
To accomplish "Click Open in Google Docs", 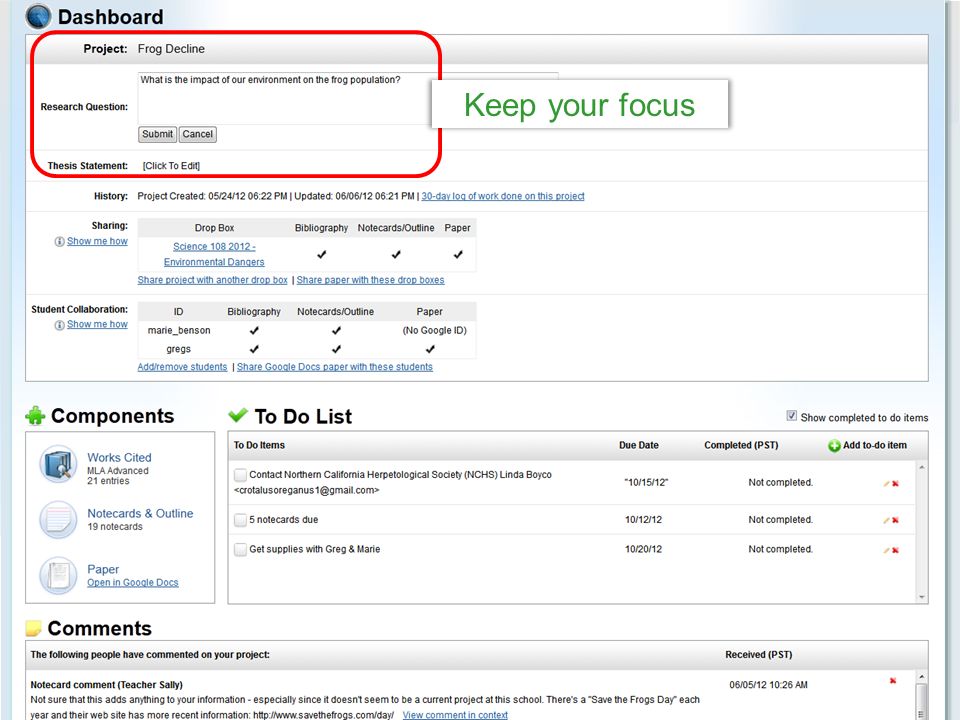I will [x=133, y=582].
